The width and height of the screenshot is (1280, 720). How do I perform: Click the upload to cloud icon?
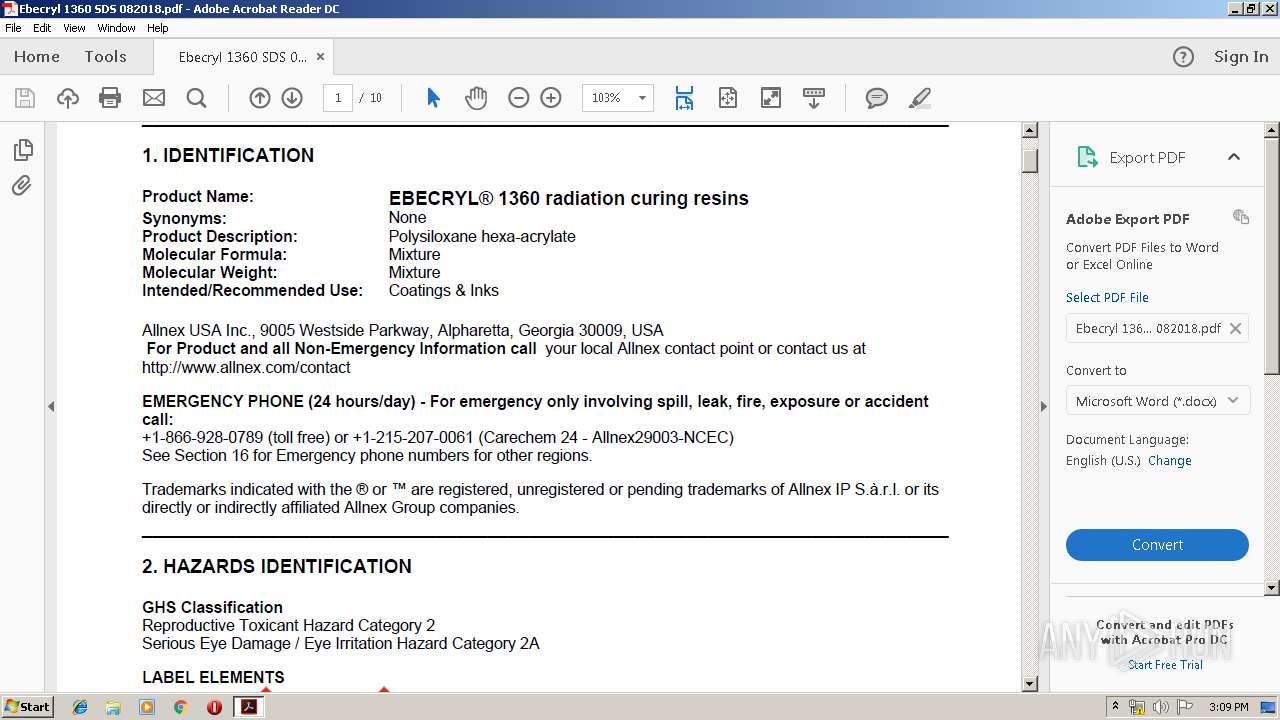pyautogui.click(x=67, y=98)
